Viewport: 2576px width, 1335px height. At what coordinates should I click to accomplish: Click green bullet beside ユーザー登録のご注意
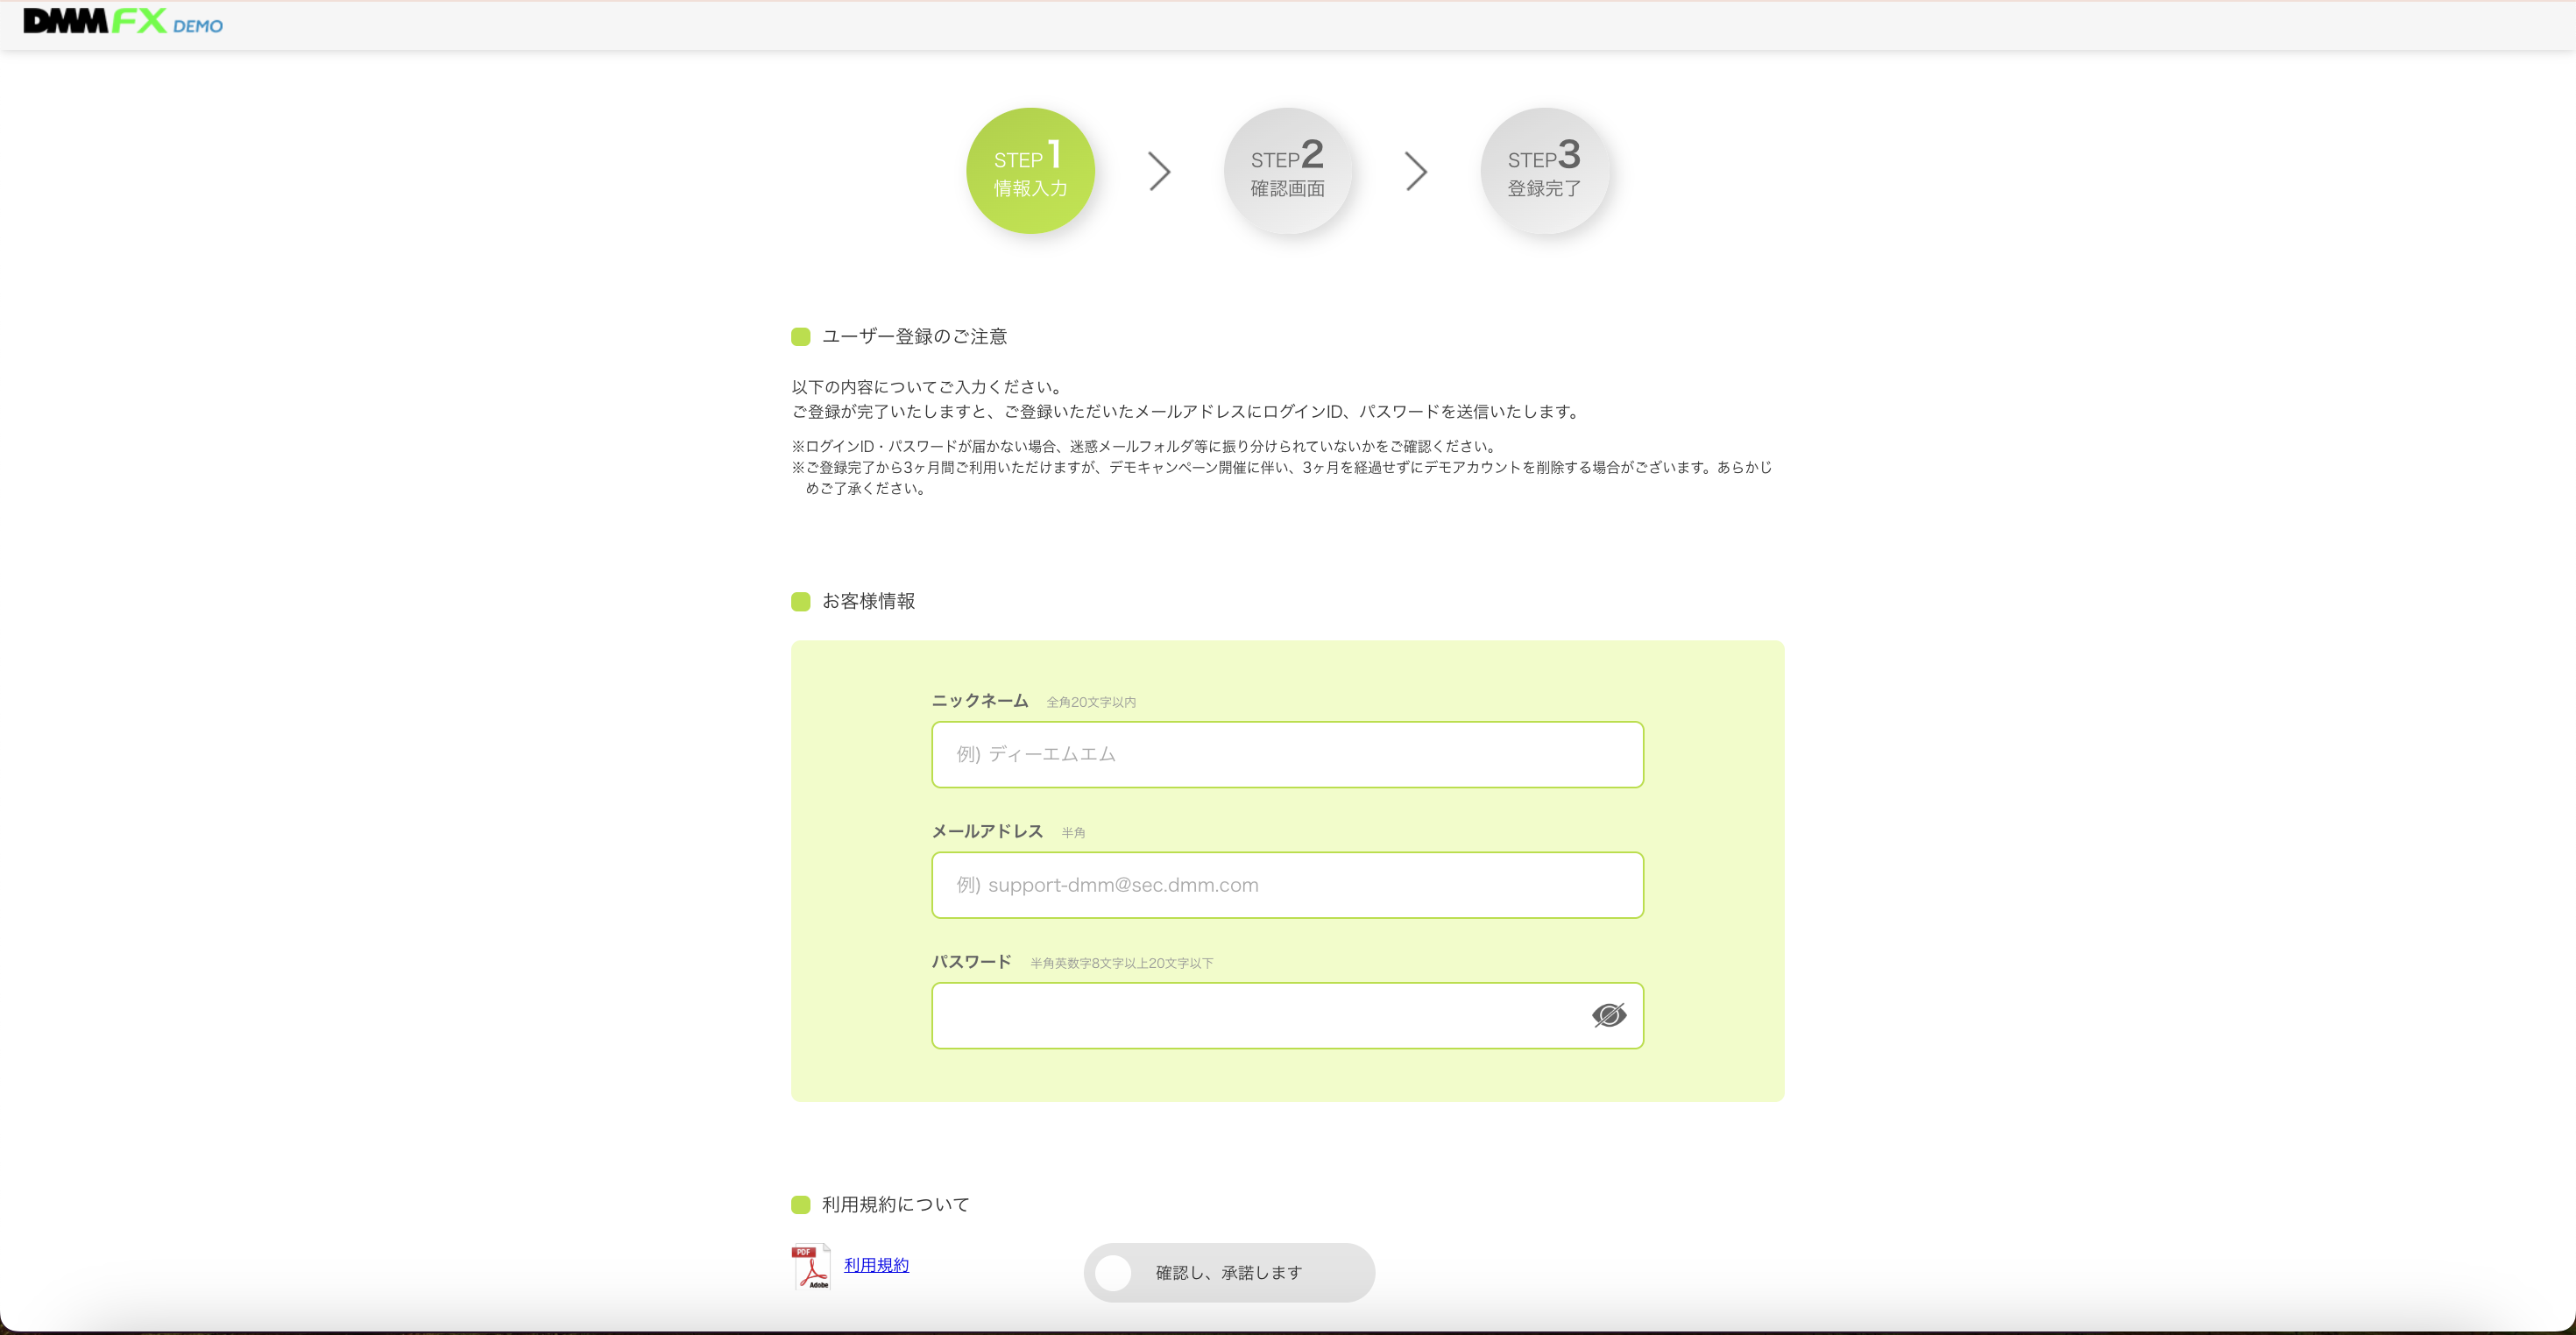click(x=800, y=337)
